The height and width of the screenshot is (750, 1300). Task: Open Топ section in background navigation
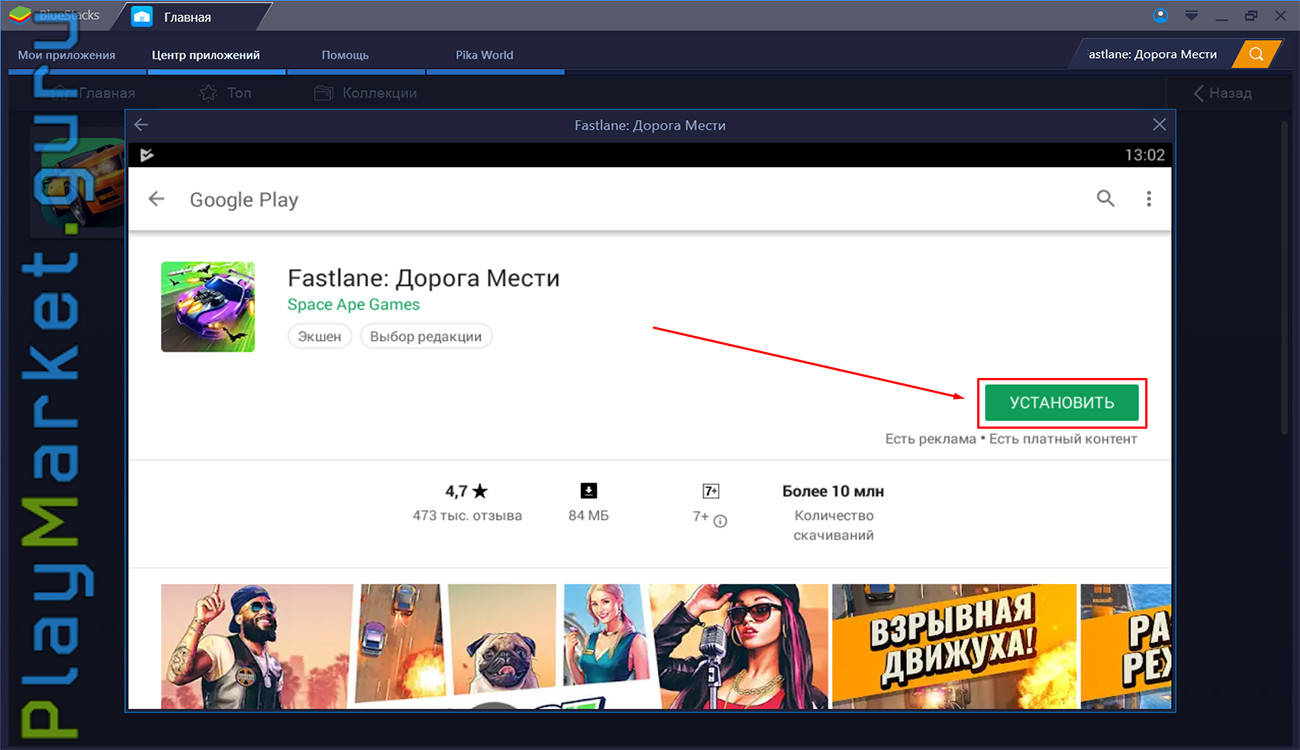(226, 93)
